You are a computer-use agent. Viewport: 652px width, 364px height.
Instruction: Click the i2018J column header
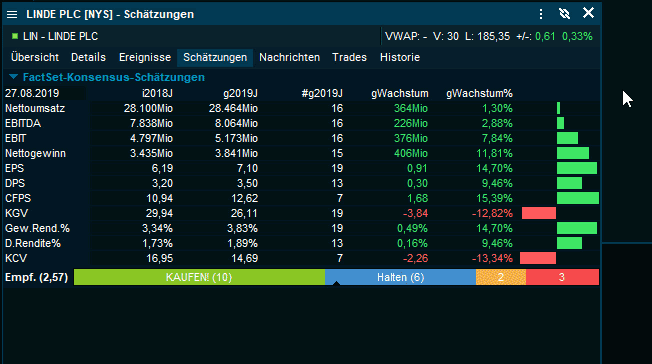pos(157,93)
